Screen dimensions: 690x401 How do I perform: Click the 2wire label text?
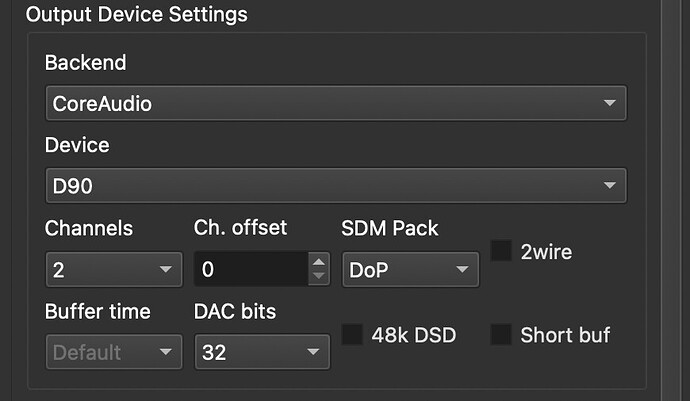tap(546, 252)
